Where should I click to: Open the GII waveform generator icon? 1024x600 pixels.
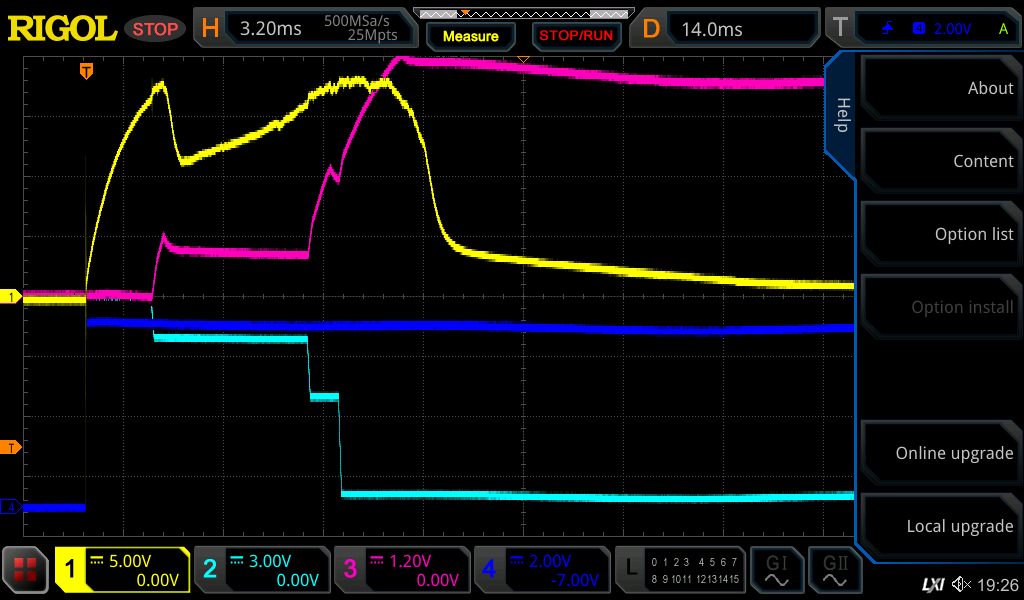coord(835,570)
